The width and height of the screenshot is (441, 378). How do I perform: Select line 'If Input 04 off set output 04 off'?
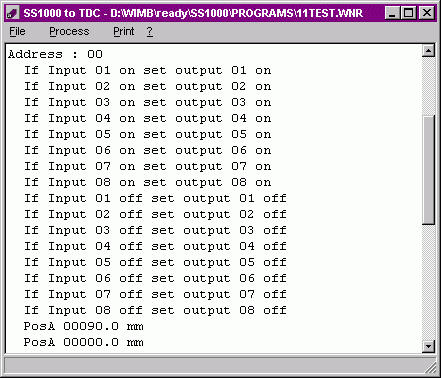click(x=155, y=246)
